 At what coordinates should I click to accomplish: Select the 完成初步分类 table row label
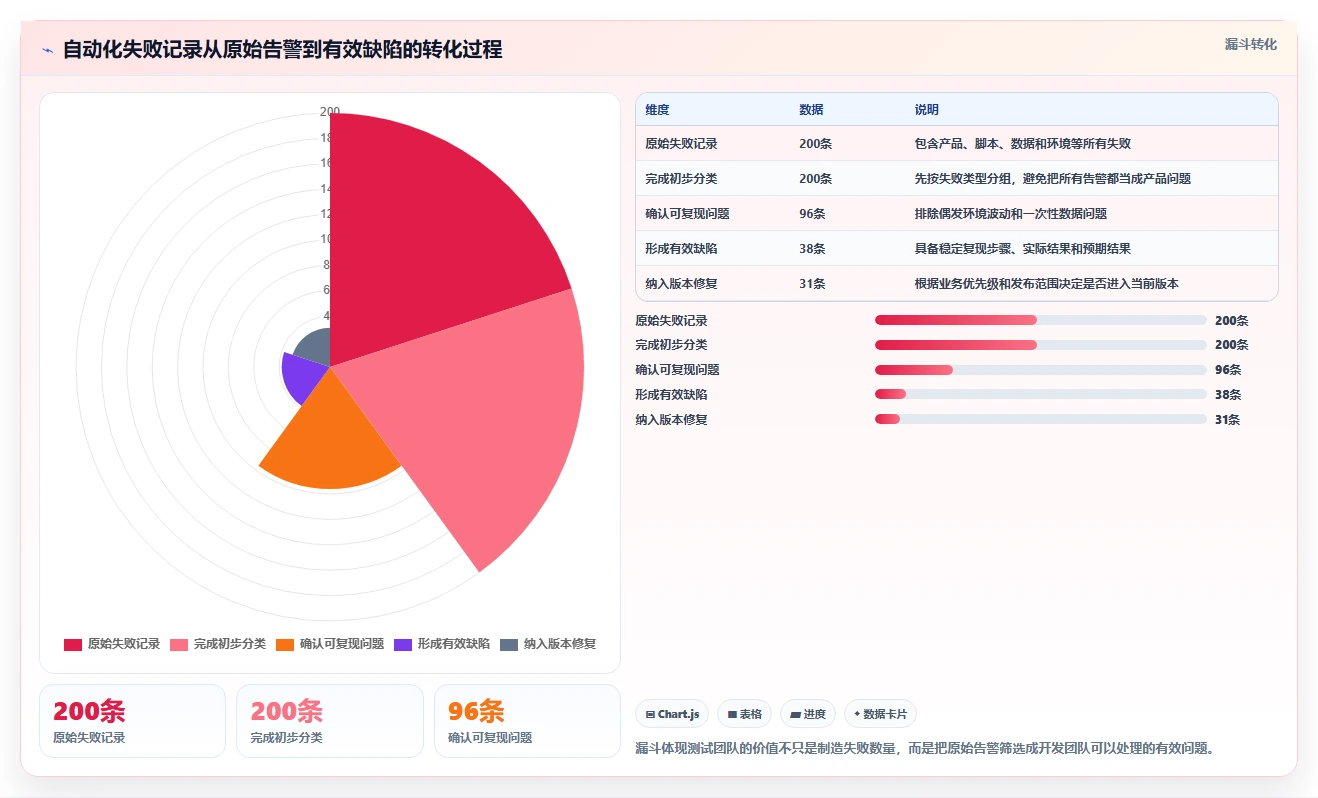[x=681, y=179]
